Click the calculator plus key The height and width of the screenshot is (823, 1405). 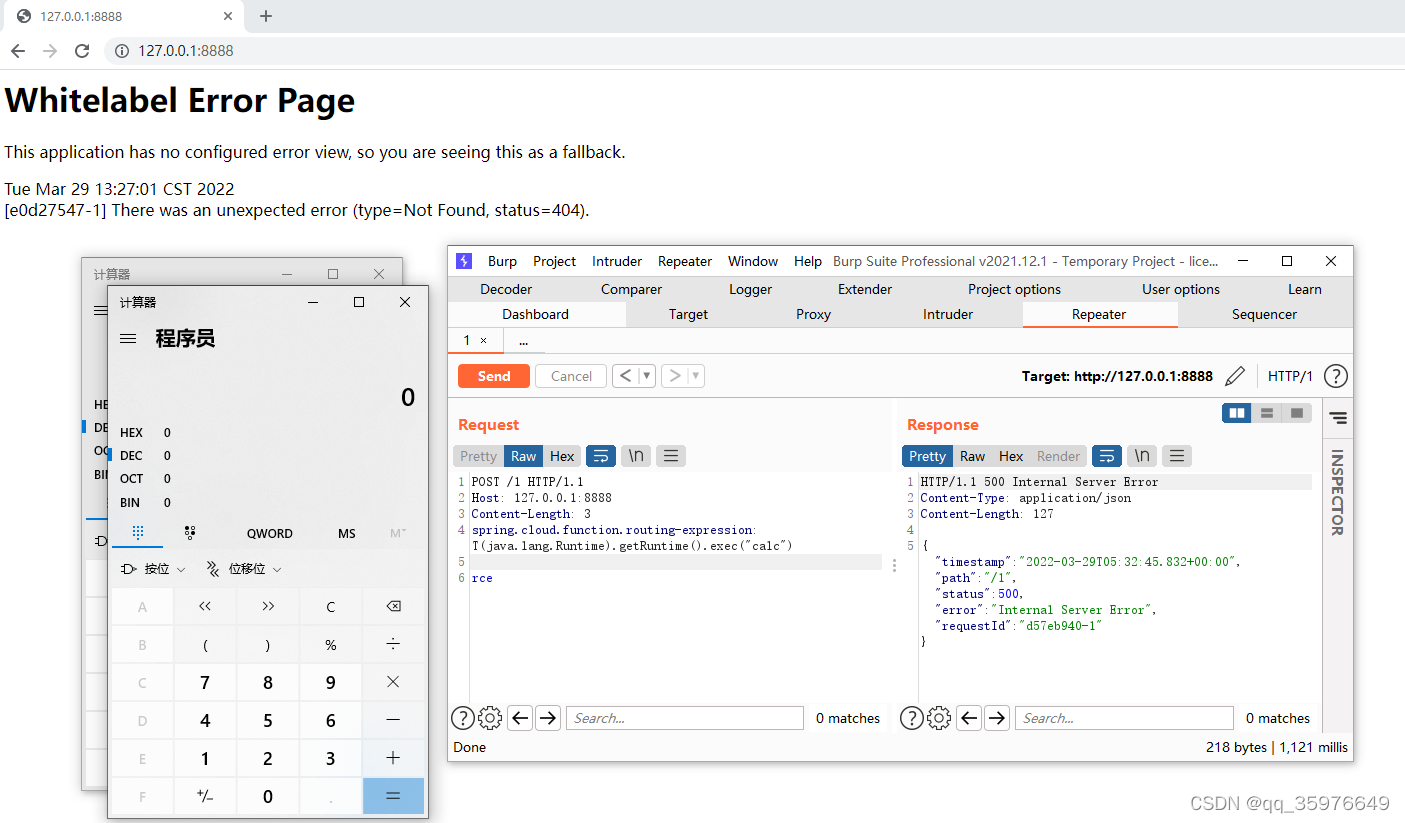coord(393,759)
